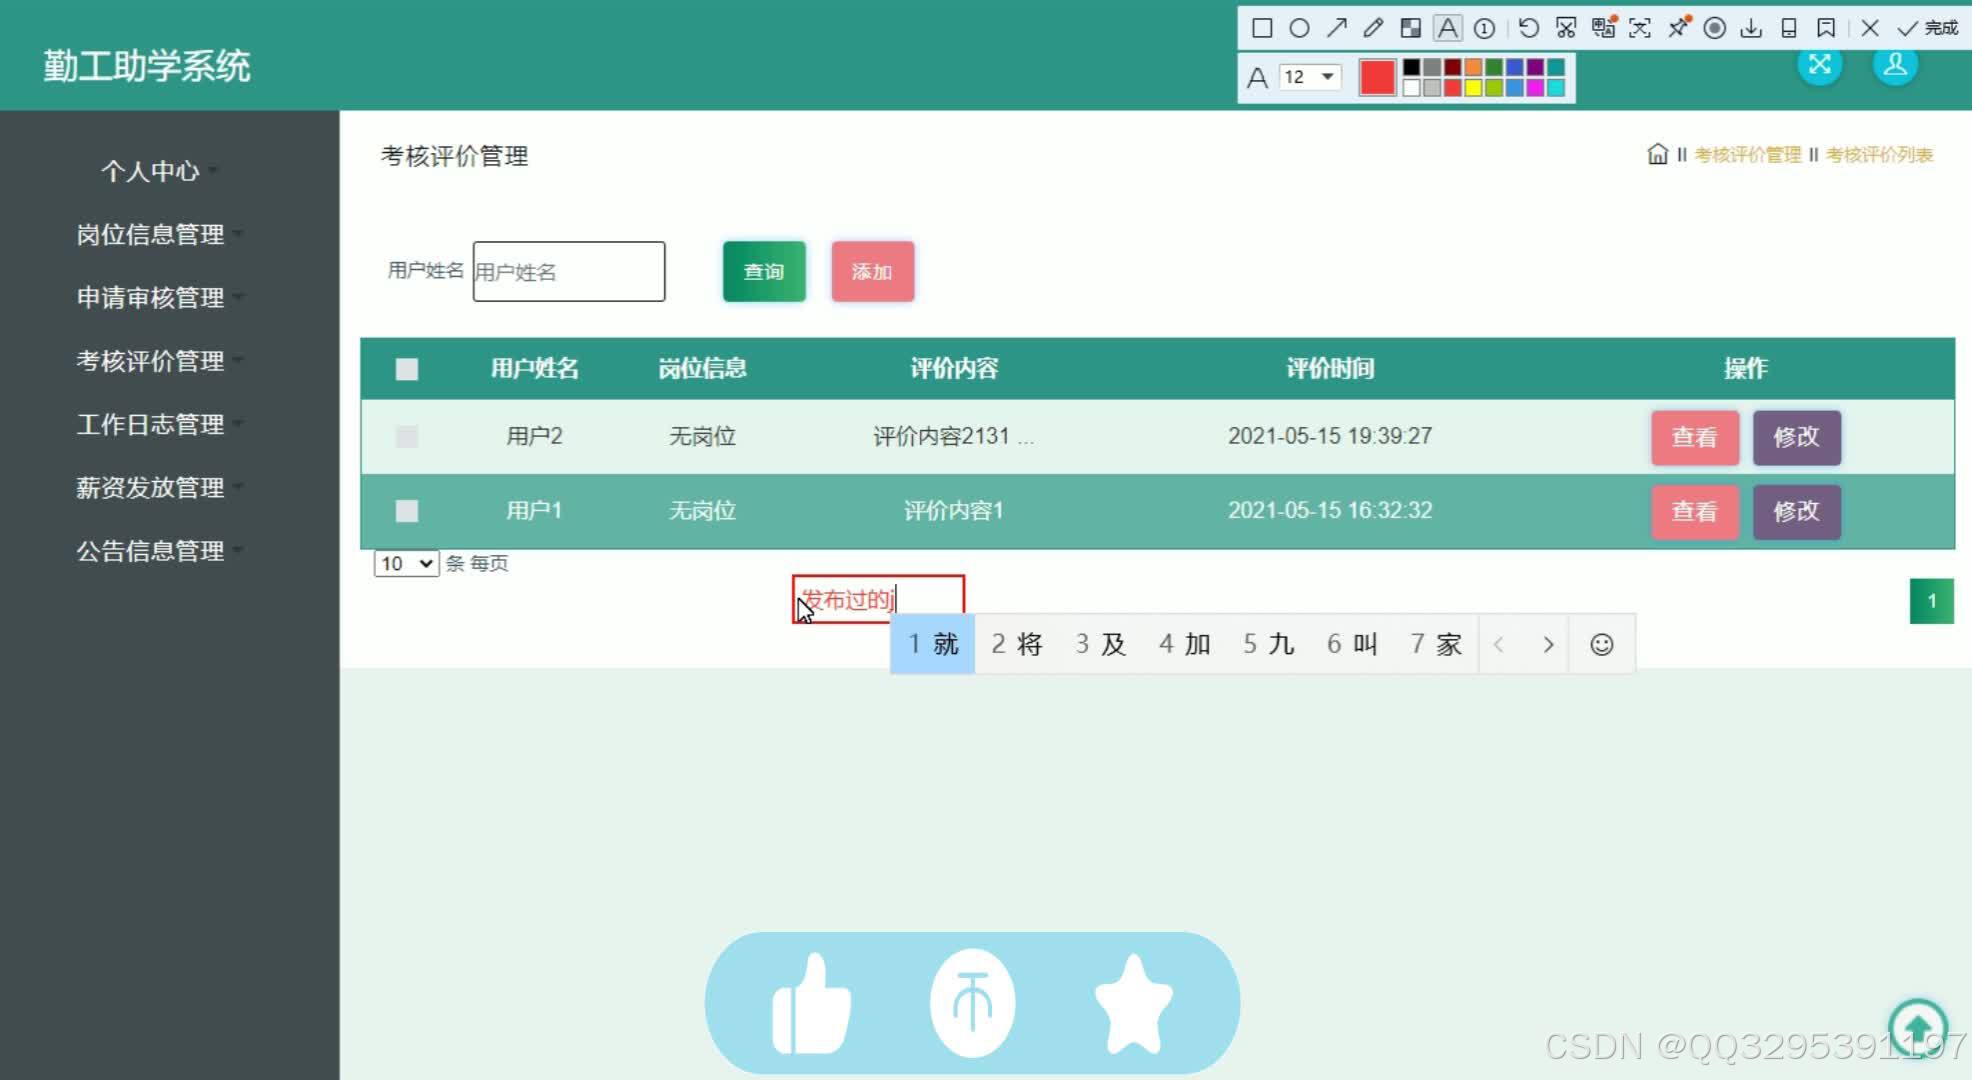The image size is (1972, 1080).
Task: Select the mosaic blur tool
Action: tap(1410, 28)
